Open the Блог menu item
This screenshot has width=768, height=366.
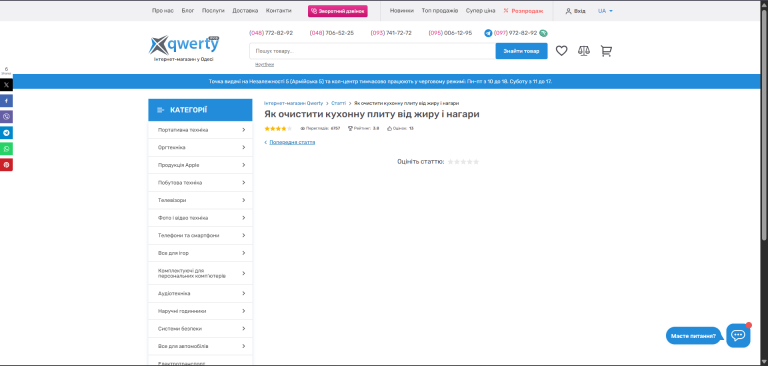(x=188, y=11)
